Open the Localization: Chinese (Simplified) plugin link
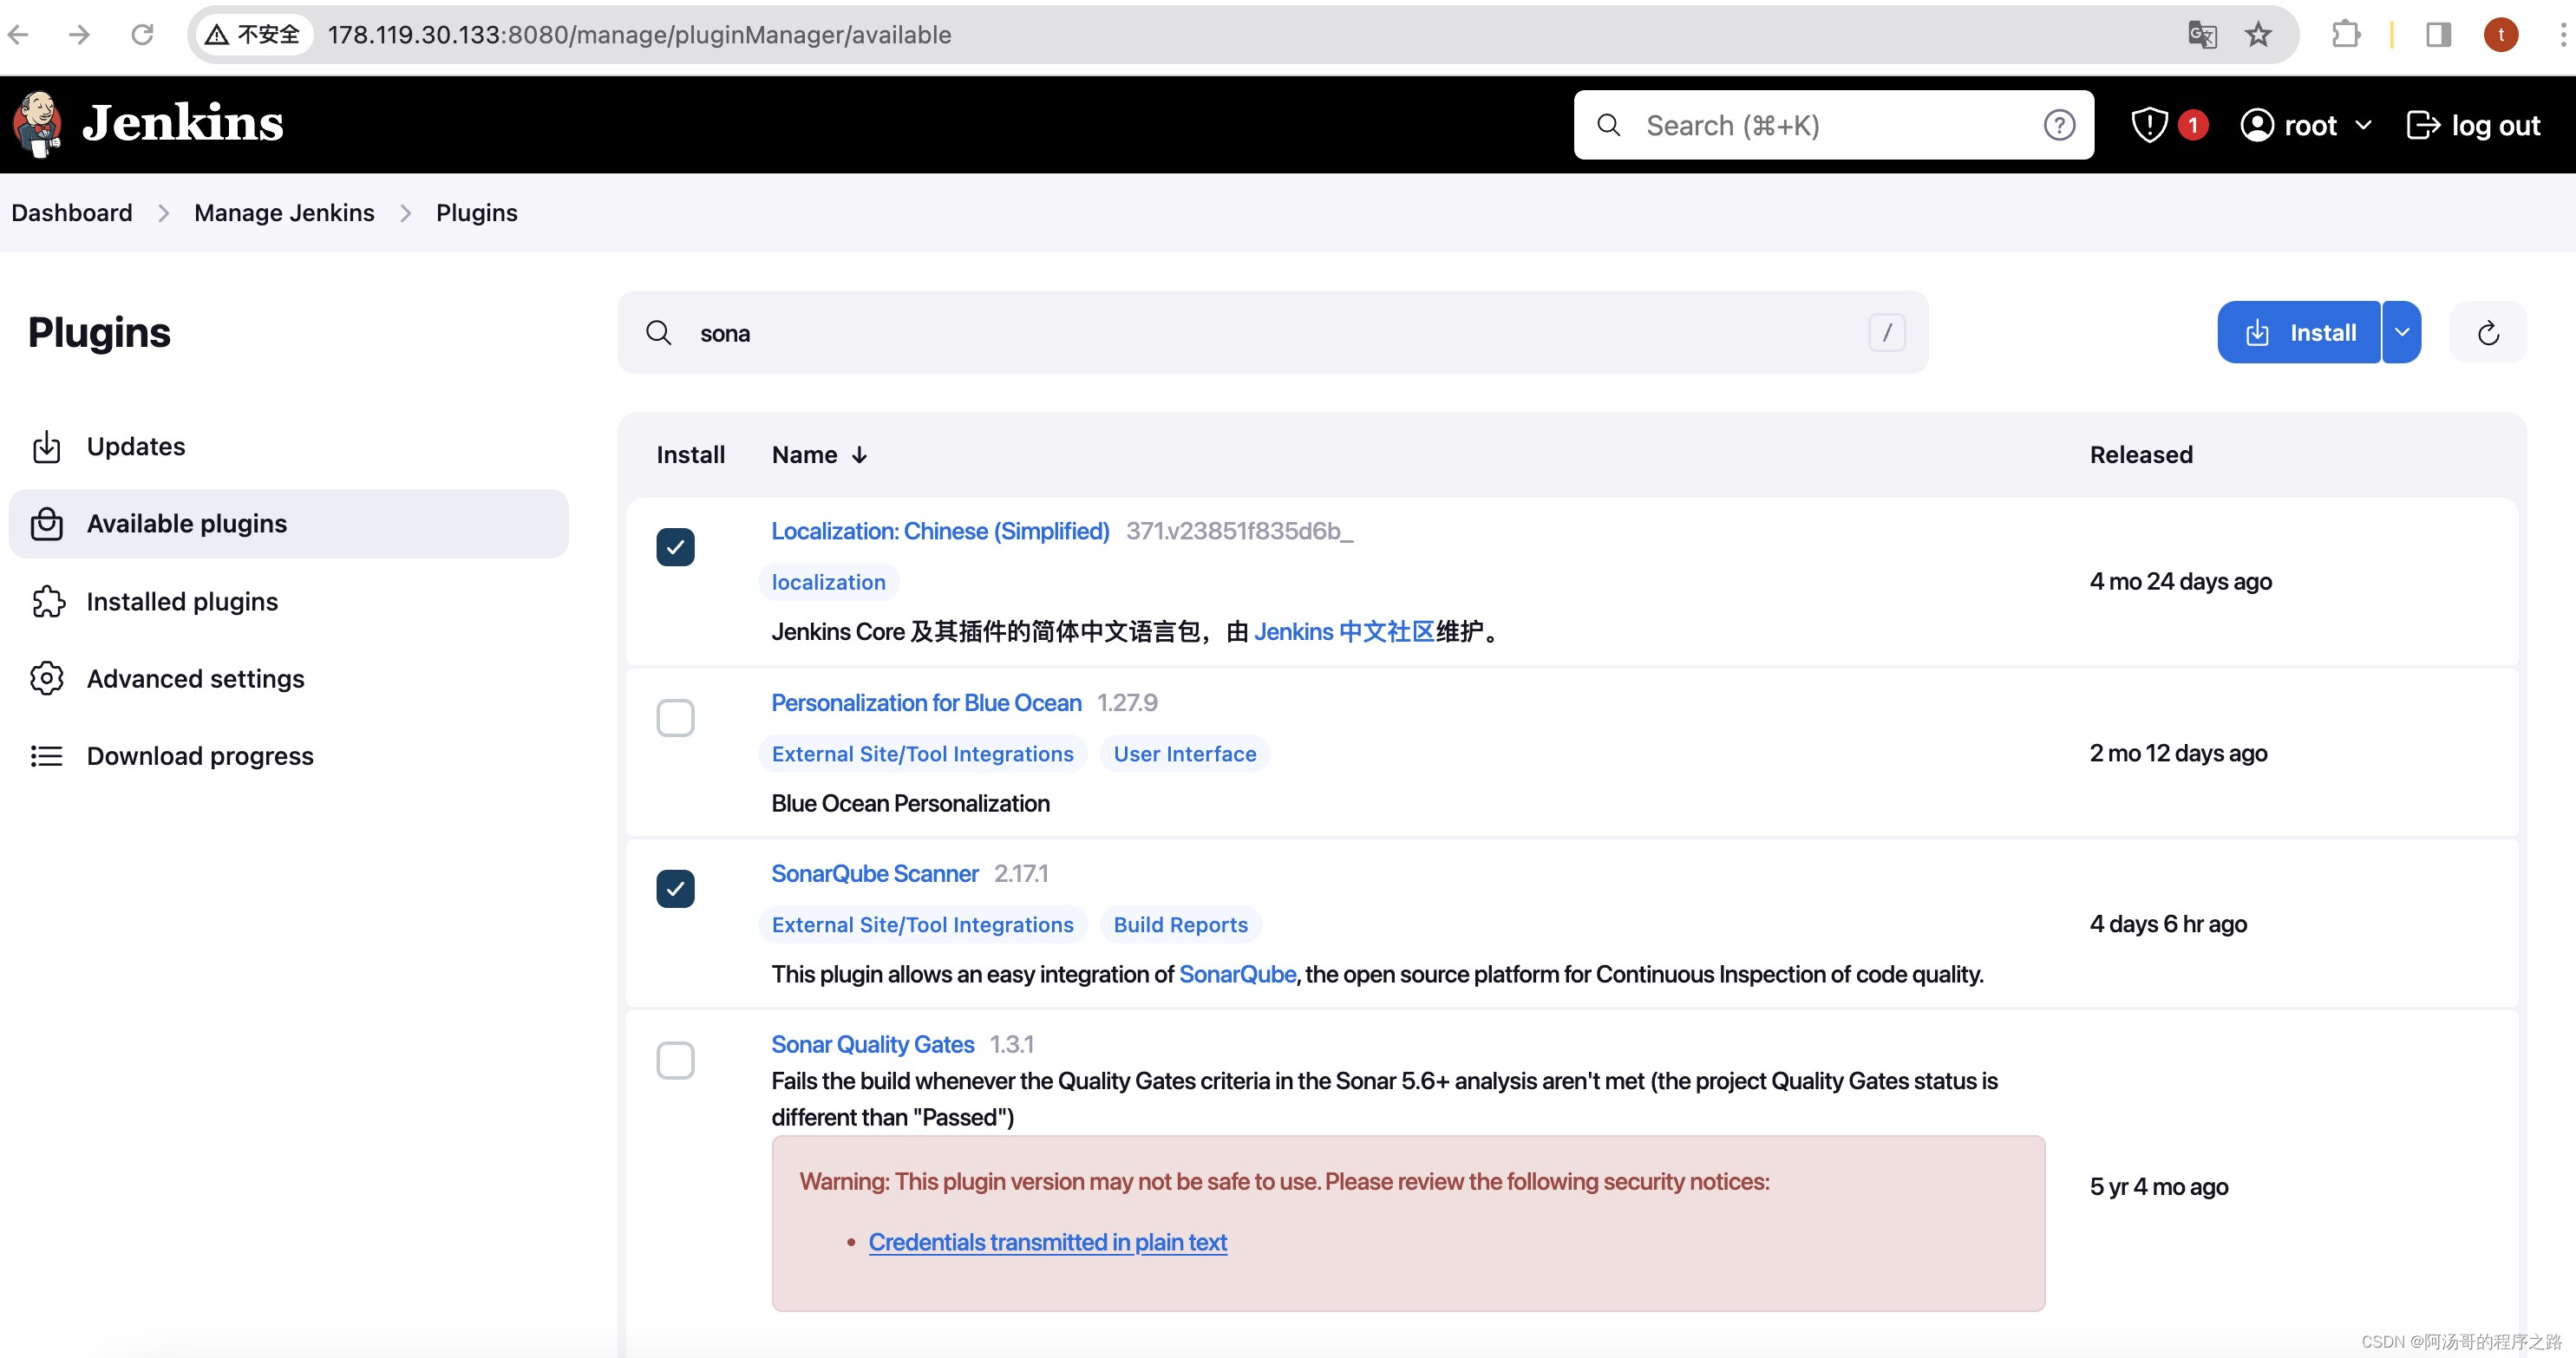This screenshot has height=1358, width=2576. (940, 532)
